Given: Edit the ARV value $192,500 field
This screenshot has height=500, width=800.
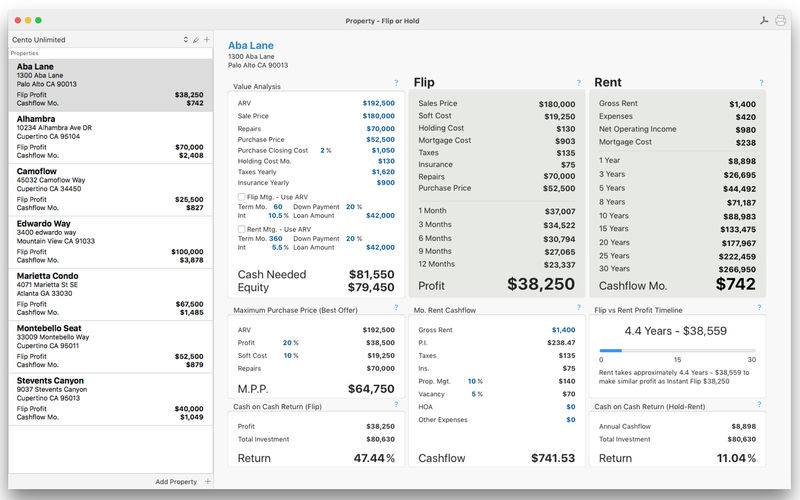Looking at the screenshot, I should tap(379, 103).
